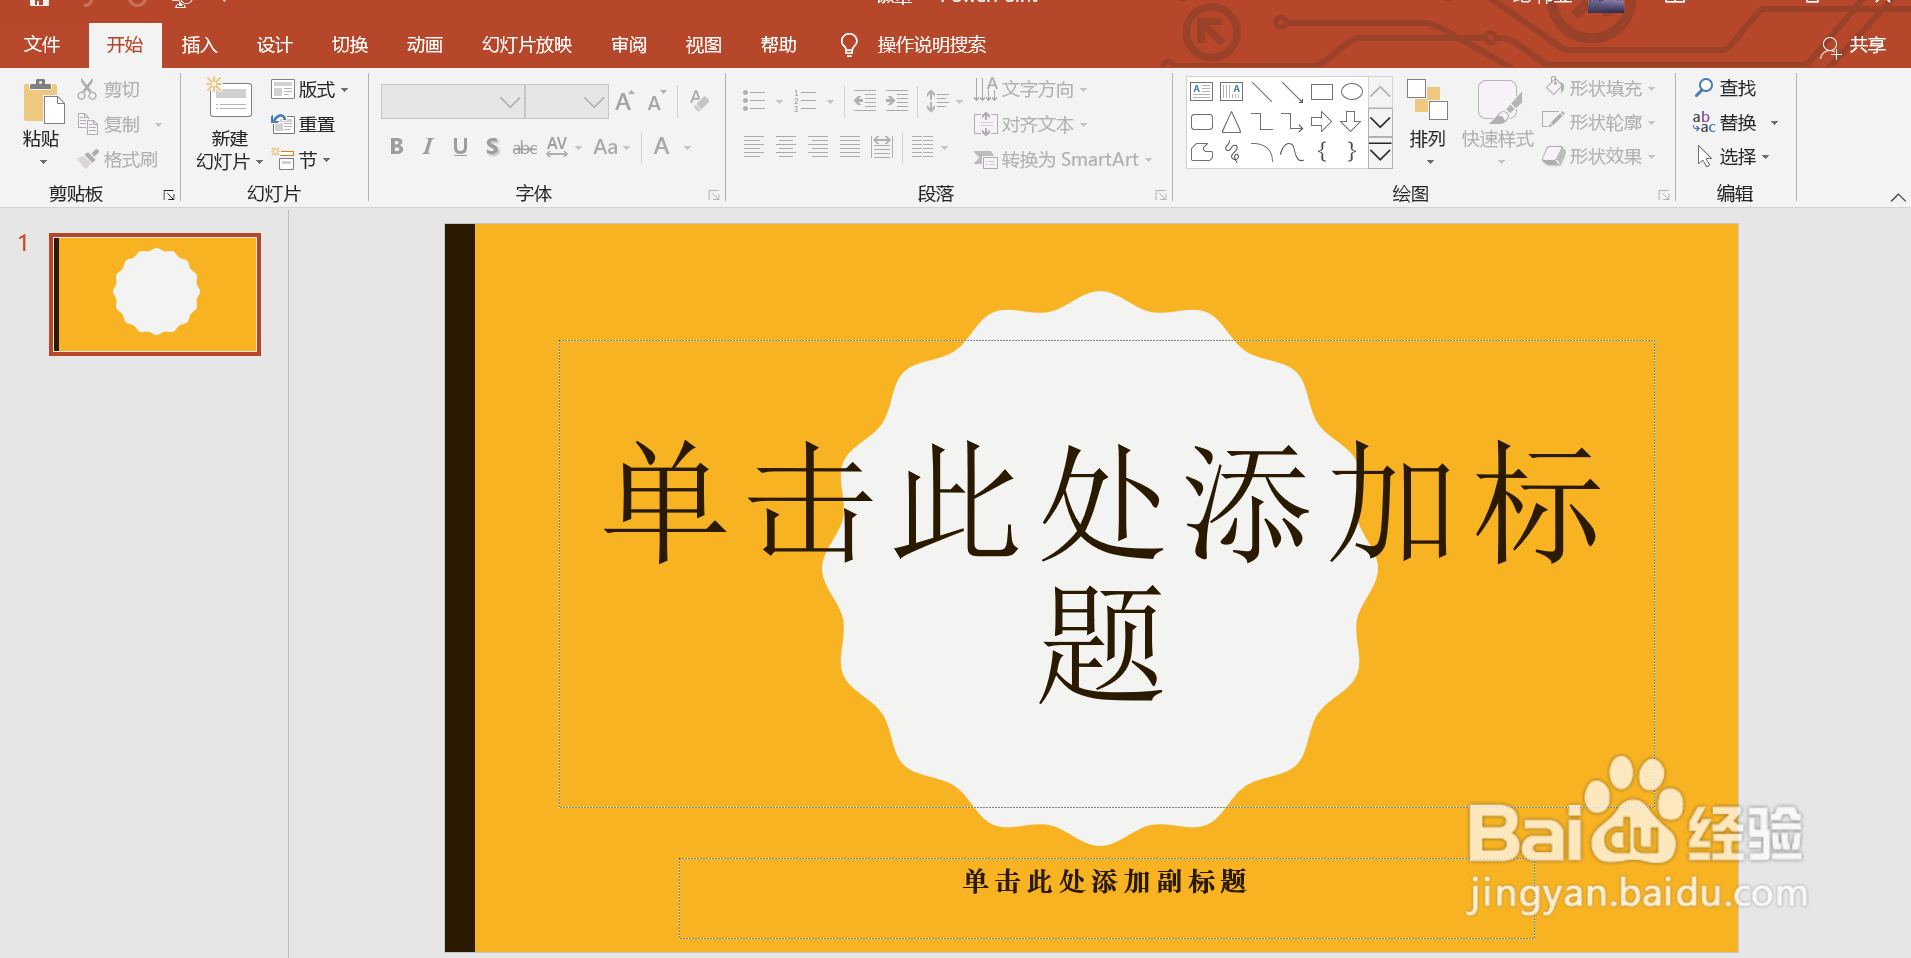The image size is (1911, 958).
Task: Switch to the Slide Show (幻灯片放映) tab
Action: [x=527, y=45]
